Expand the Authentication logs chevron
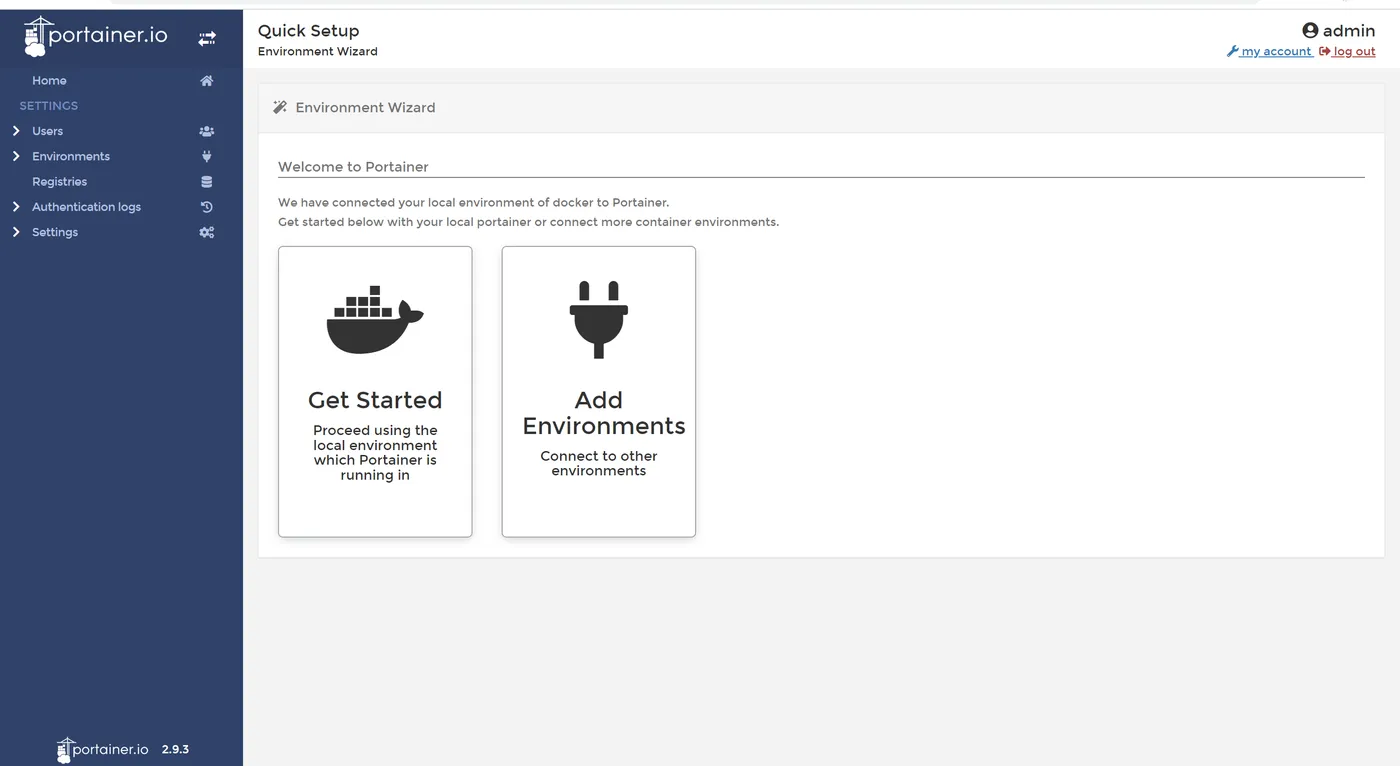Viewport: 1400px width, 766px height. (x=16, y=207)
